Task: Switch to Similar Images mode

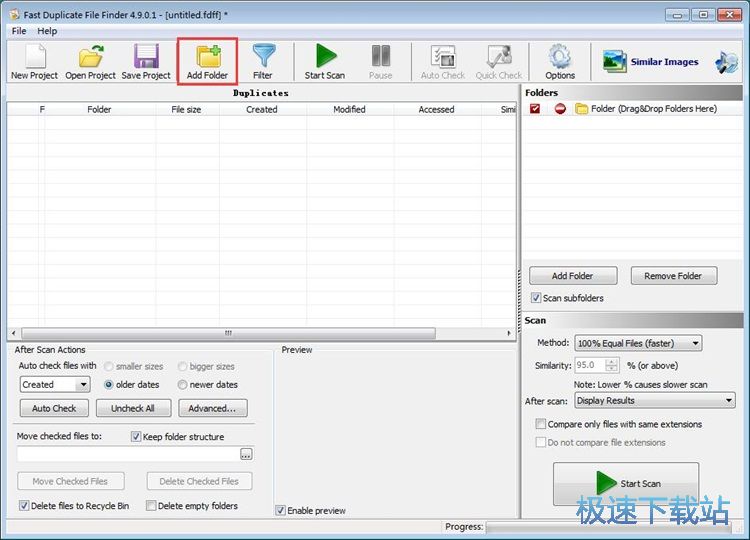Action: pyautogui.click(x=652, y=62)
